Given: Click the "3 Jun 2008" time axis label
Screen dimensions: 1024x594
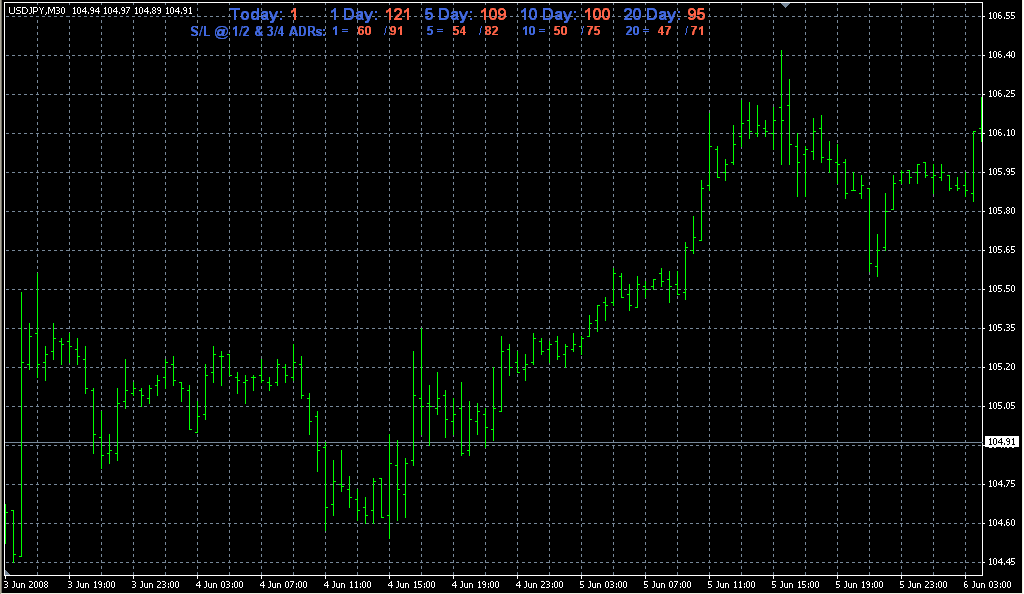Looking at the screenshot, I should (x=27, y=585).
